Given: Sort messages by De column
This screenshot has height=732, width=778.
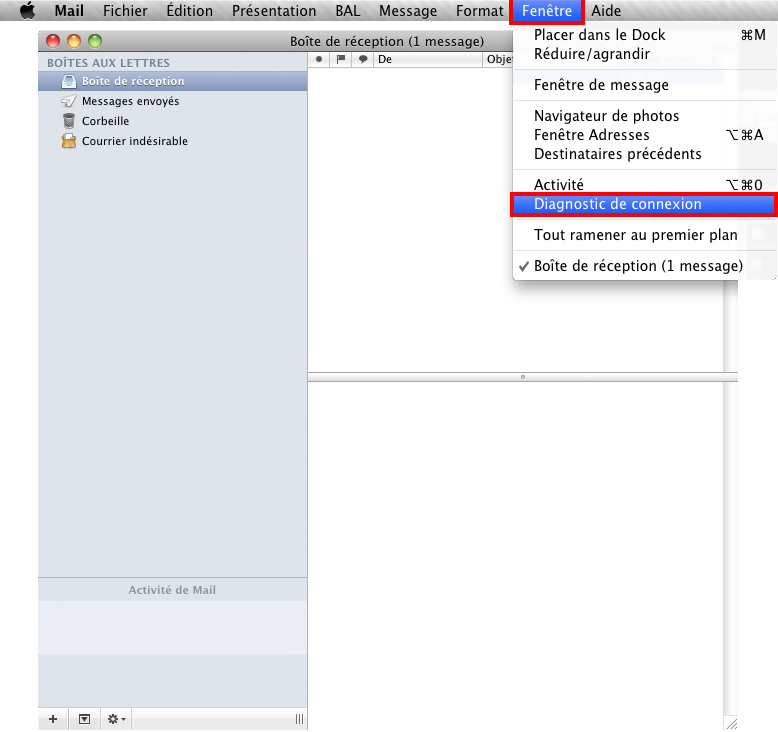Looking at the screenshot, I should (428, 59).
